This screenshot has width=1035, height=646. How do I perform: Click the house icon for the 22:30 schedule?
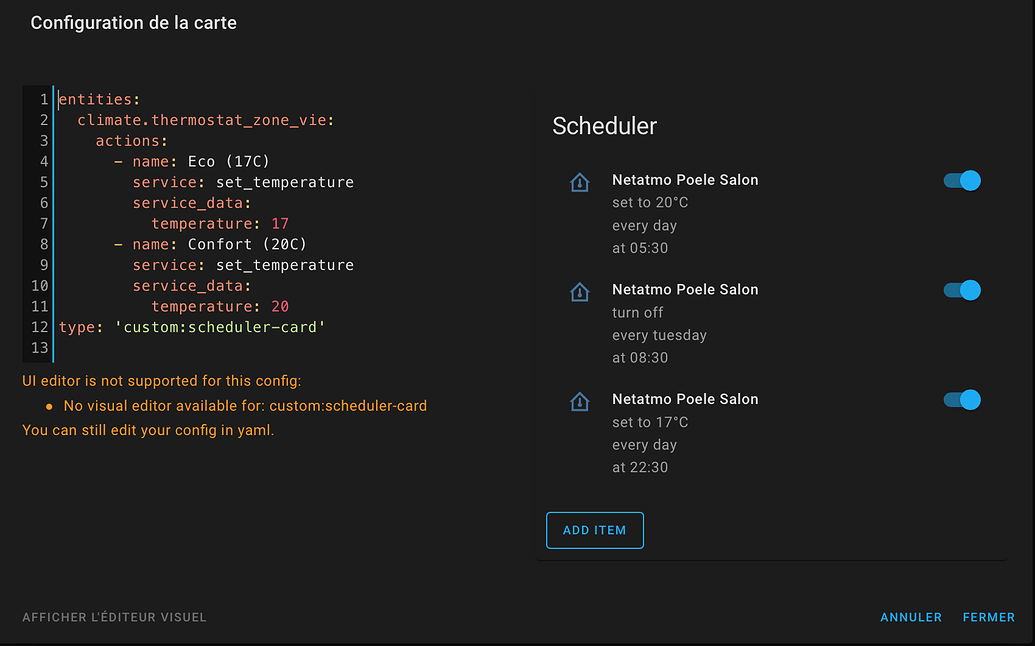click(x=580, y=402)
